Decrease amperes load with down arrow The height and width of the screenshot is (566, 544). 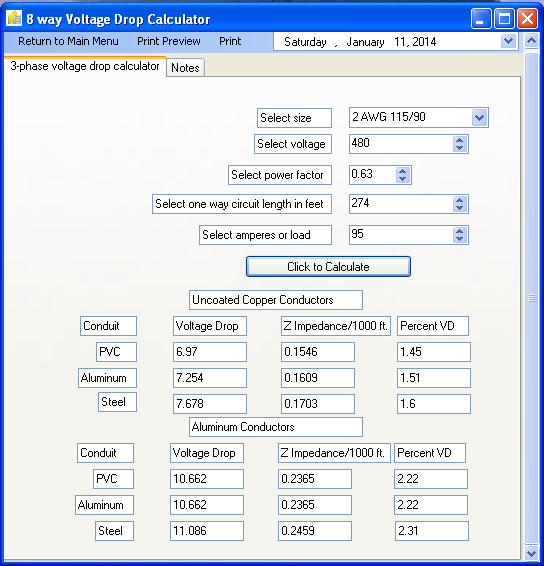pyautogui.click(x=460, y=239)
